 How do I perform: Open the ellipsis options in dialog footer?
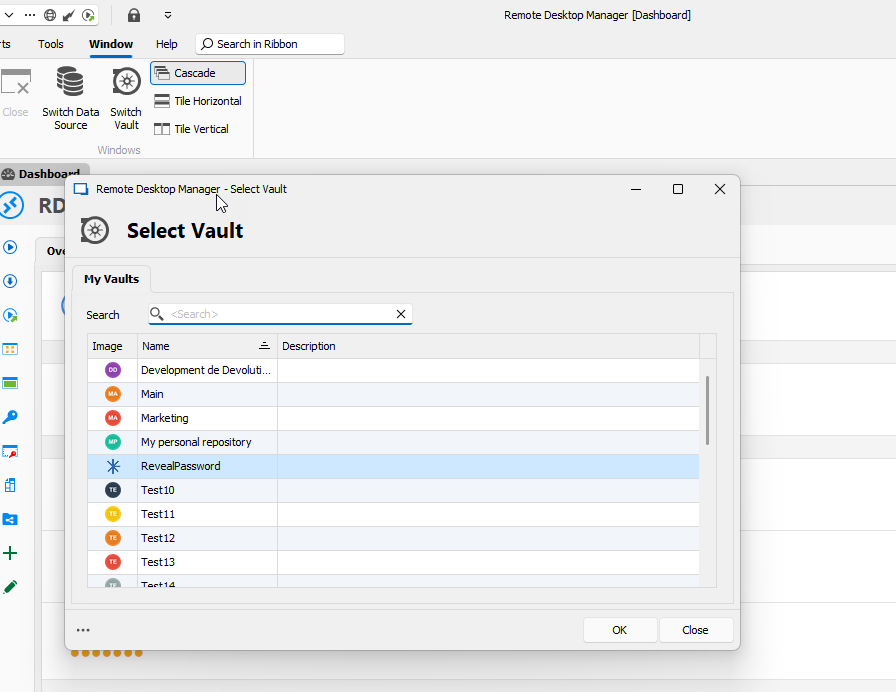point(83,630)
